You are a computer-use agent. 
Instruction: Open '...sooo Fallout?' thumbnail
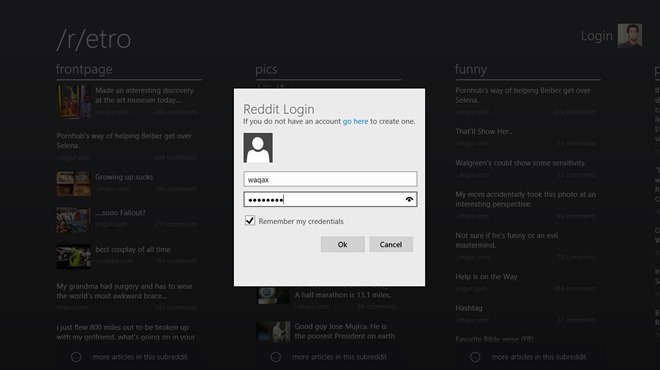[73, 220]
